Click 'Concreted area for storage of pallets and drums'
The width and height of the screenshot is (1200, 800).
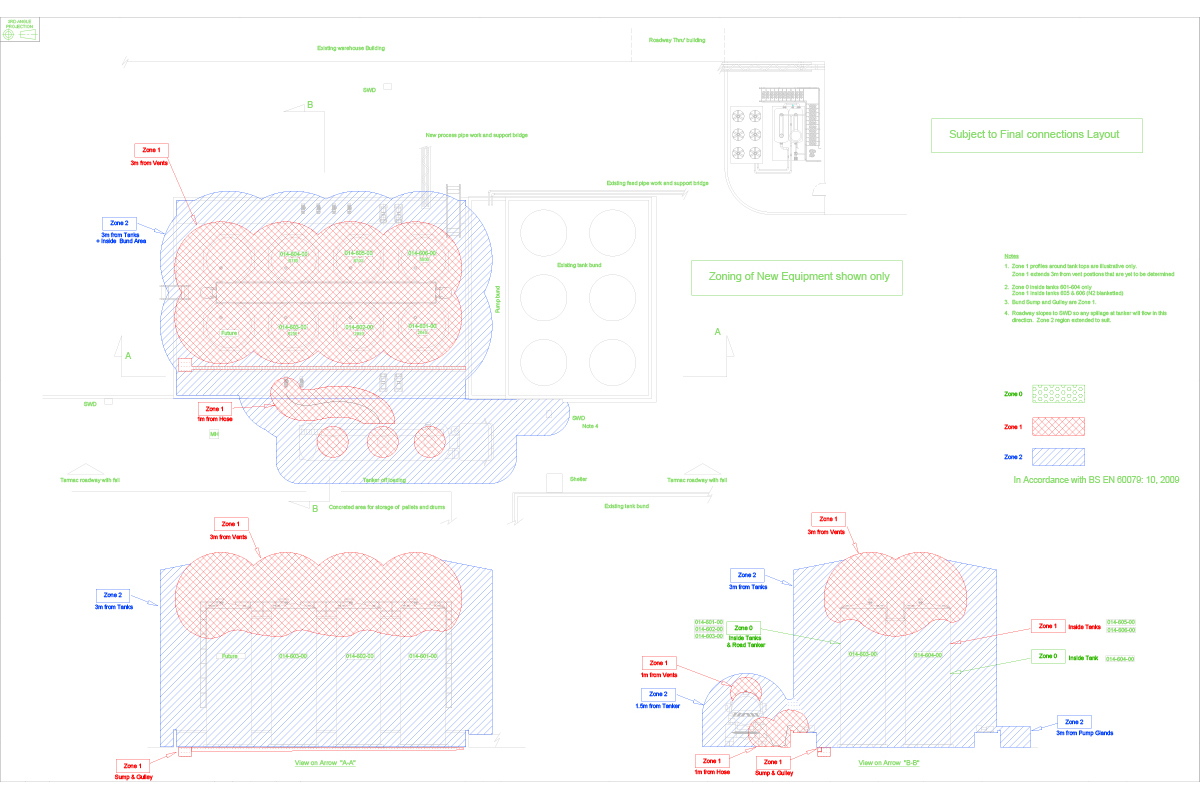pyautogui.click(x=388, y=507)
